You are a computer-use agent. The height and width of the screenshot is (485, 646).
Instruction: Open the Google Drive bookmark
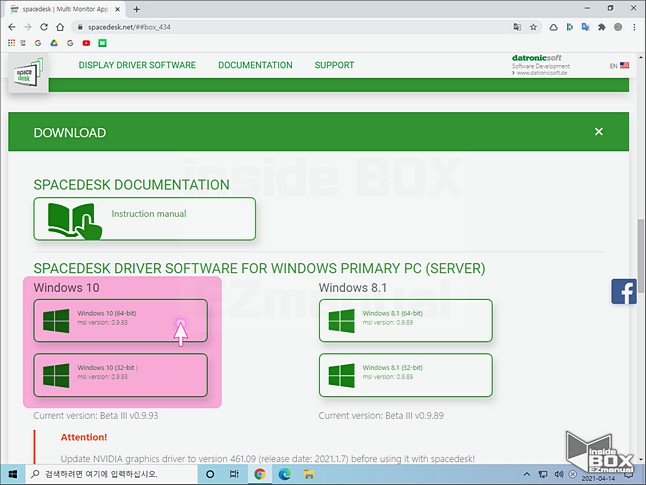point(54,43)
